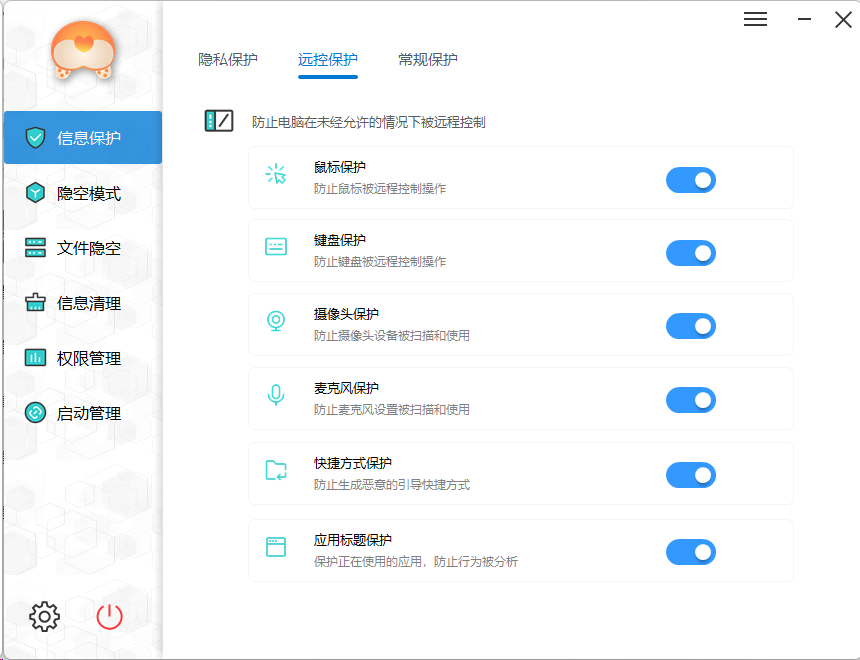Screen dimensions: 860x660
Task: Click the 鼠标保护 title text
Action: (340, 167)
